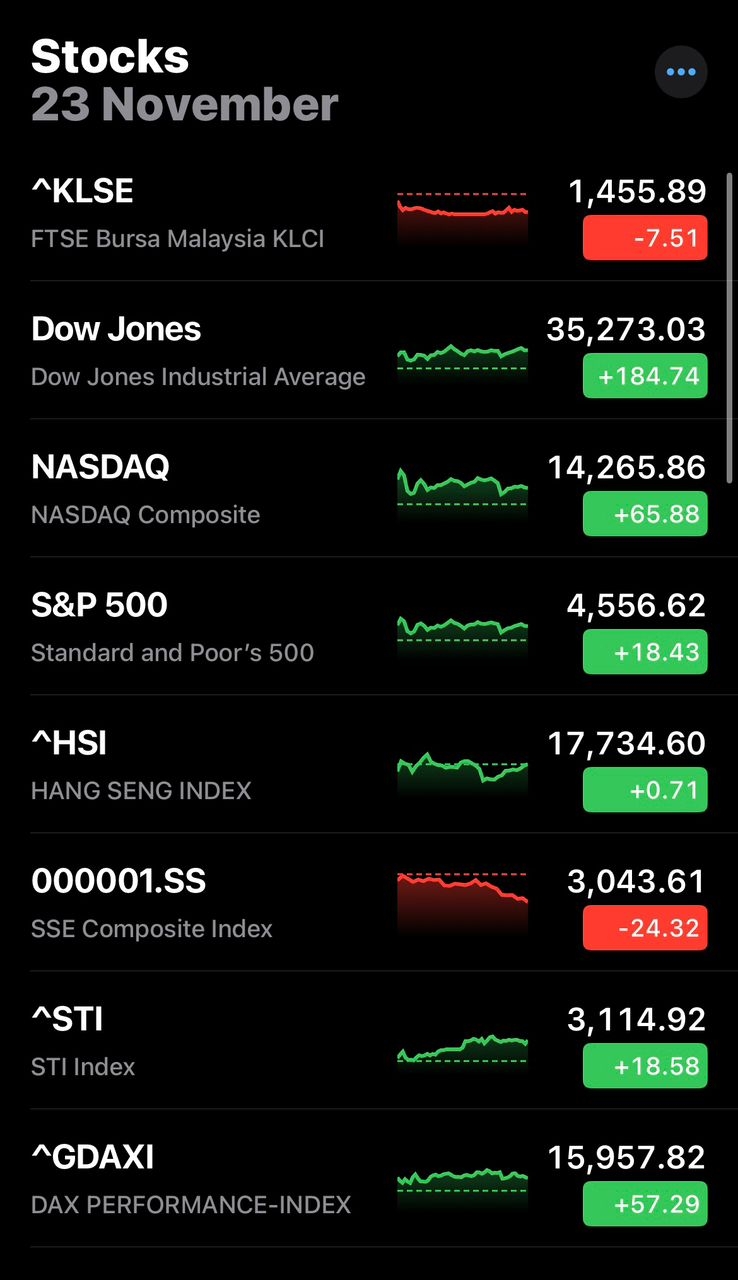Toggle the +57.29 ^GDAXI change badge
Viewport: 738px width, 1280px height.
coord(645,1204)
